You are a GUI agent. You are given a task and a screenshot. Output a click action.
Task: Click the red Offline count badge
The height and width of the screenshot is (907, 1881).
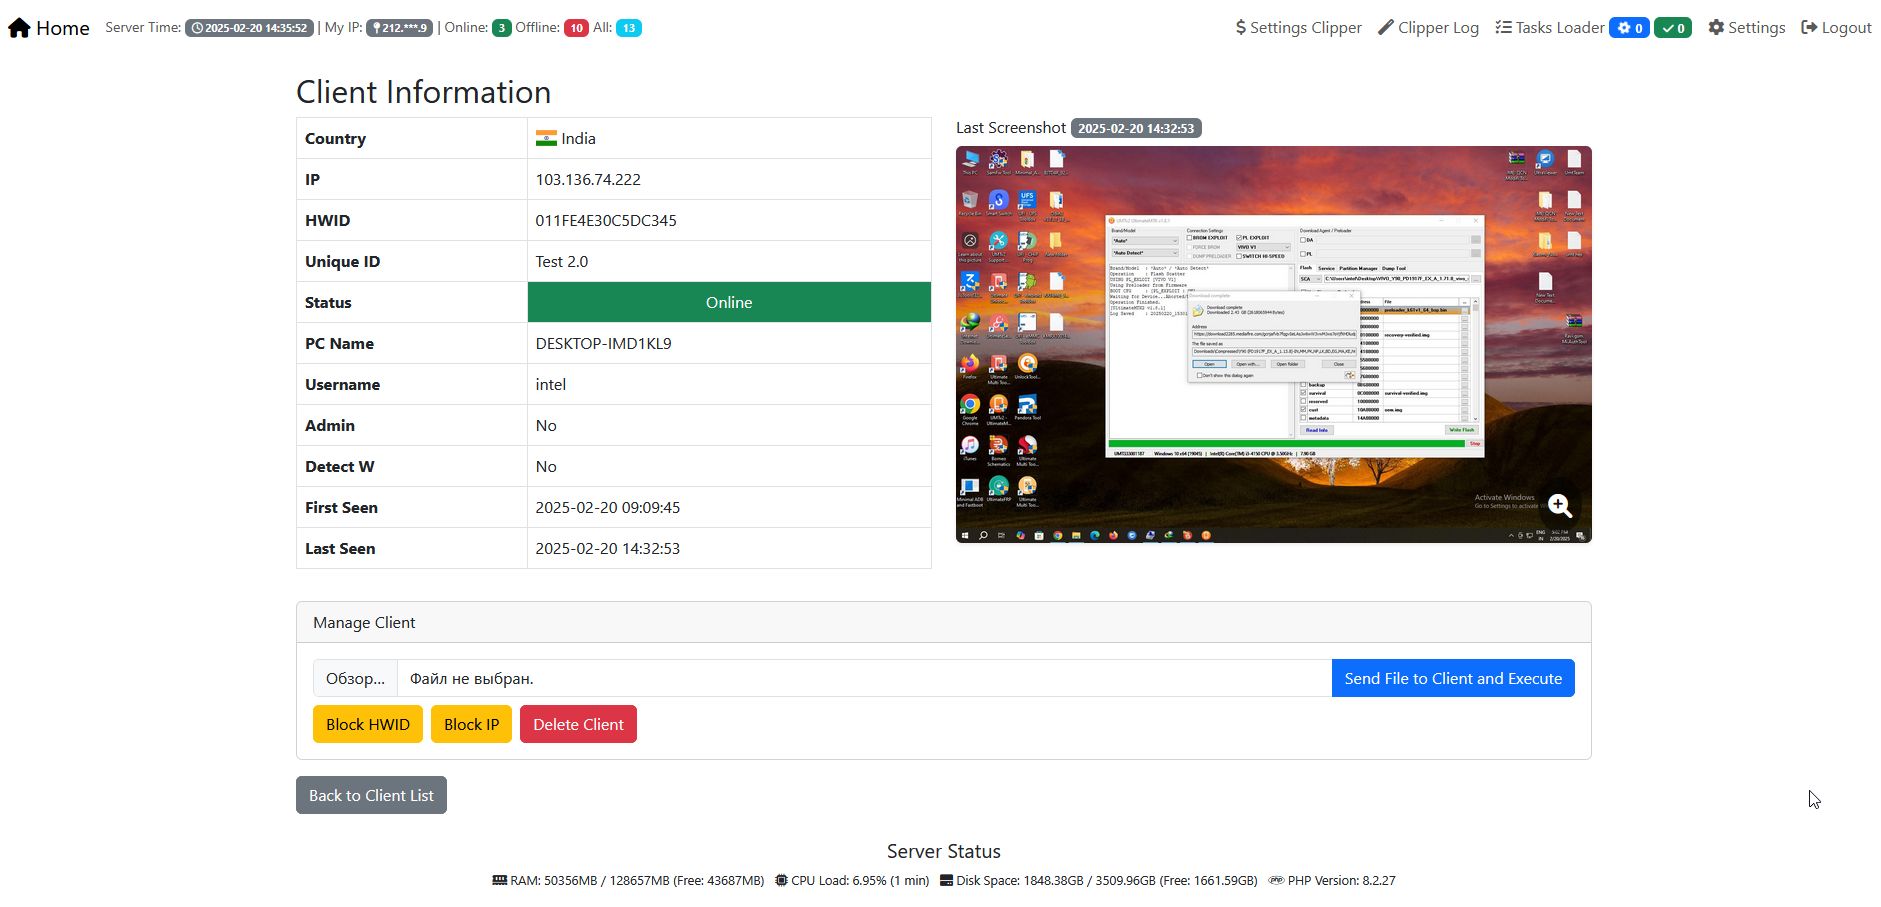pyautogui.click(x=576, y=28)
